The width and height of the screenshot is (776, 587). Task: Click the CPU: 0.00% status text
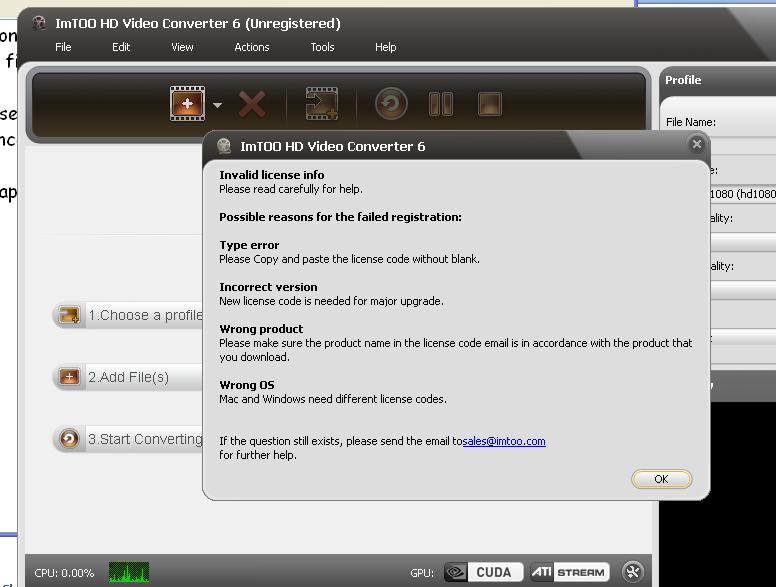point(64,573)
